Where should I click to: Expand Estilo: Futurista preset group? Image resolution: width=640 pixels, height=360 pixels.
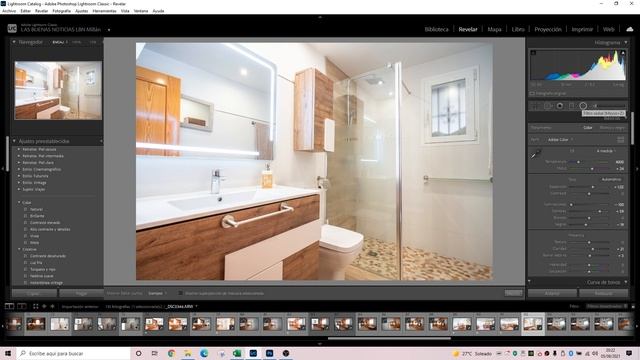pos(19,176)
